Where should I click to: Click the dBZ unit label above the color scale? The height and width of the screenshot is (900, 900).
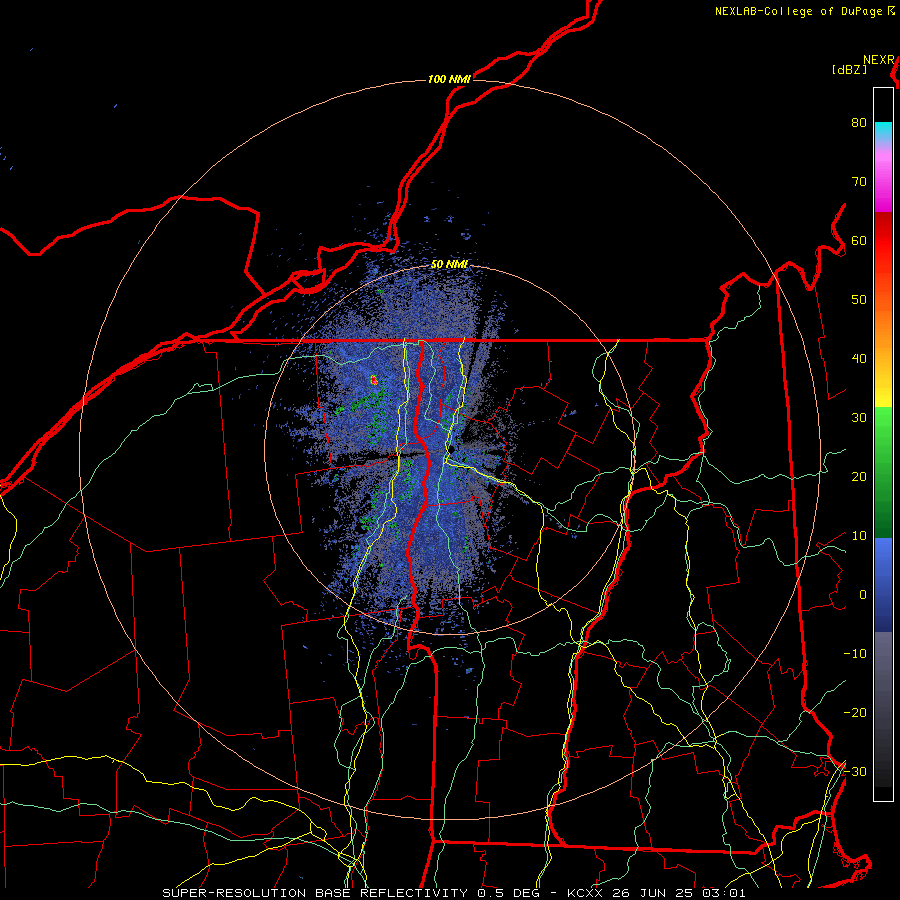point(849,69)
